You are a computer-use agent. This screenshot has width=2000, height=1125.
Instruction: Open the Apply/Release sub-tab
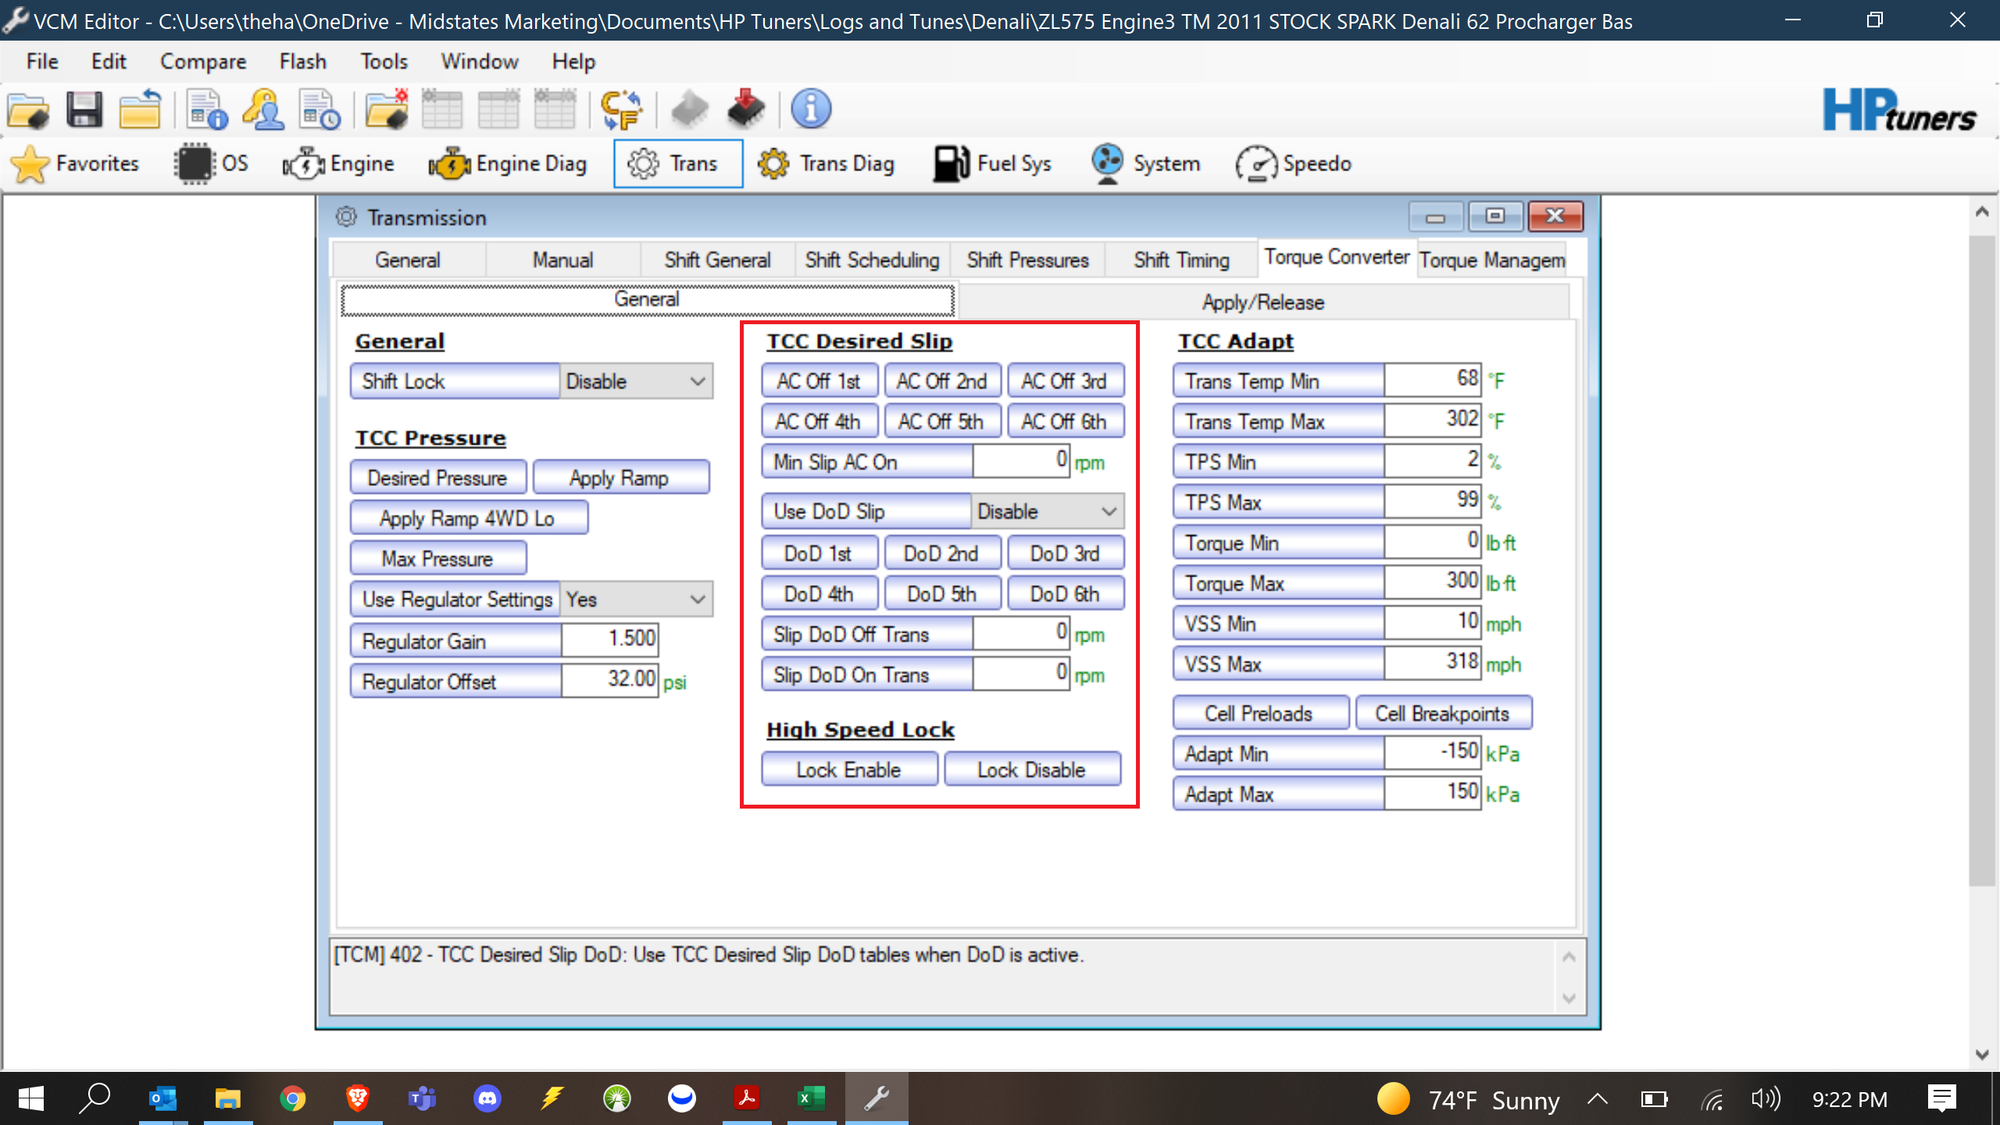tap(1263, 303)
